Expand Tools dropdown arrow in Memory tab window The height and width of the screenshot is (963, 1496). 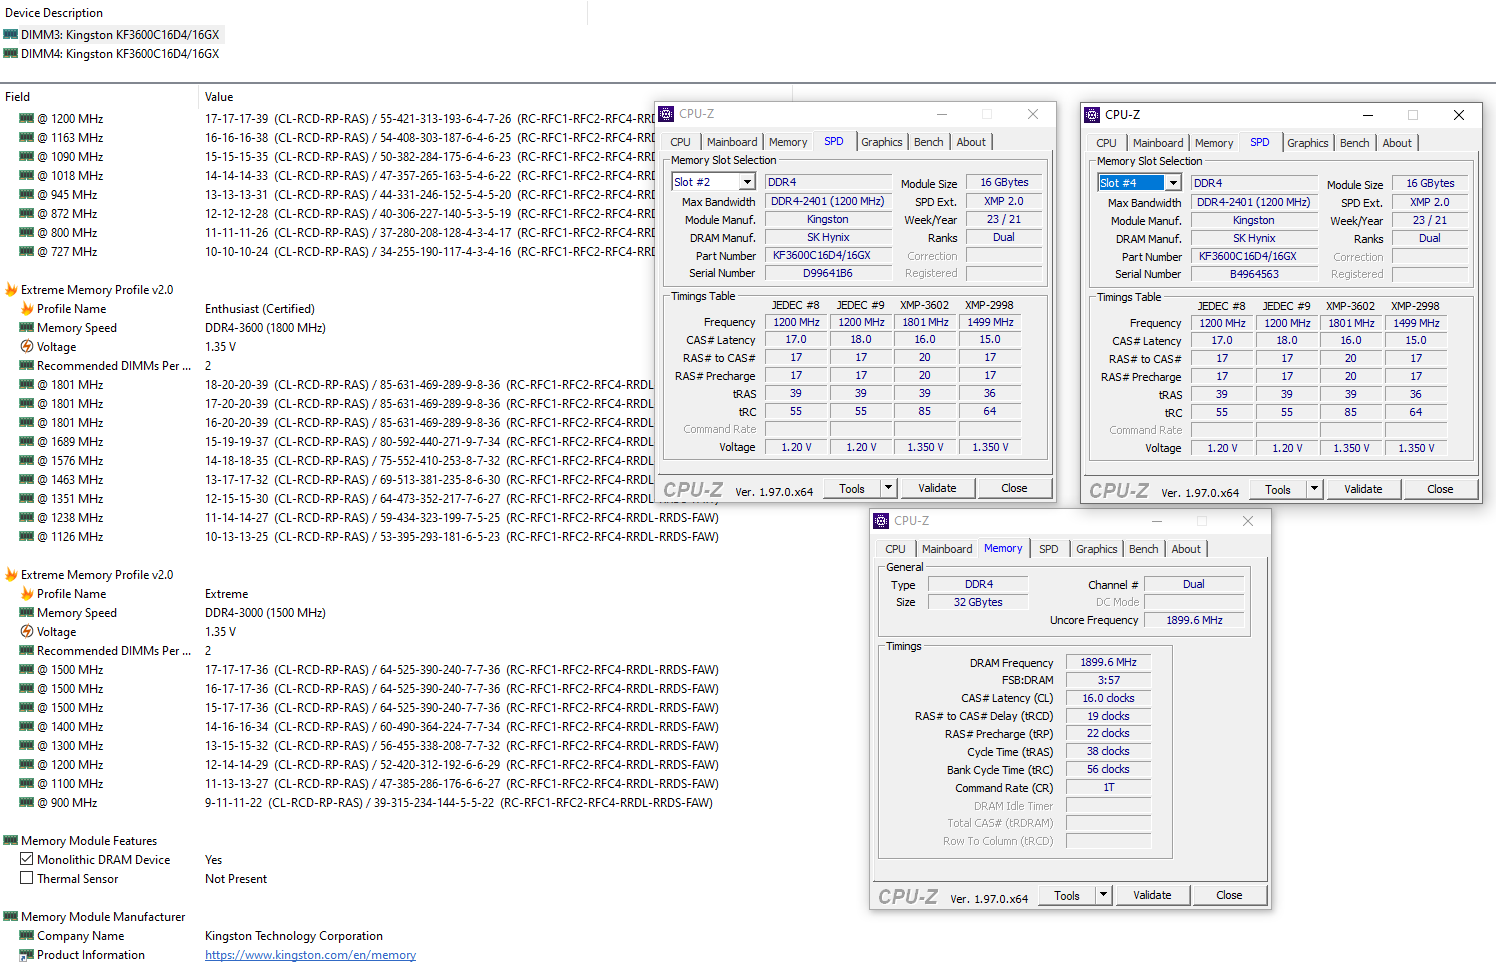click(1103, 895)
